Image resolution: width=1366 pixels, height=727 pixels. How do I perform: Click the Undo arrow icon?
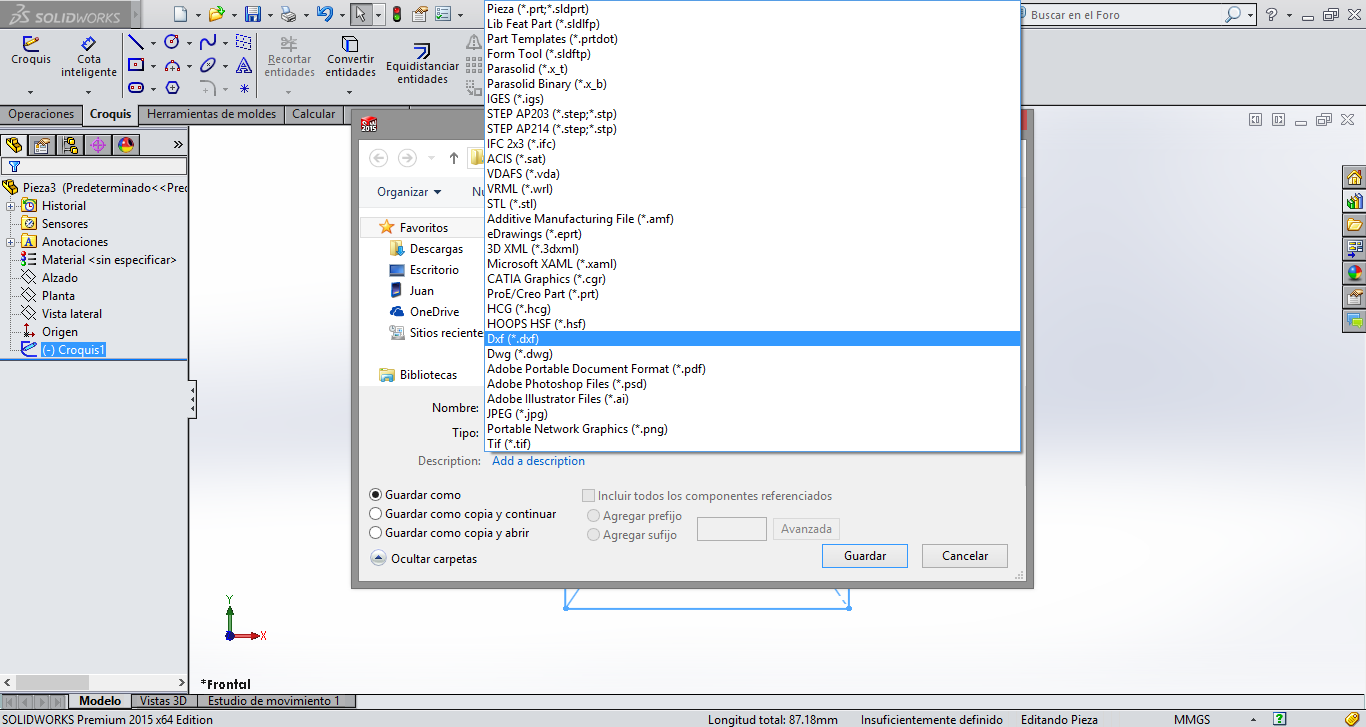coord(324,14)
